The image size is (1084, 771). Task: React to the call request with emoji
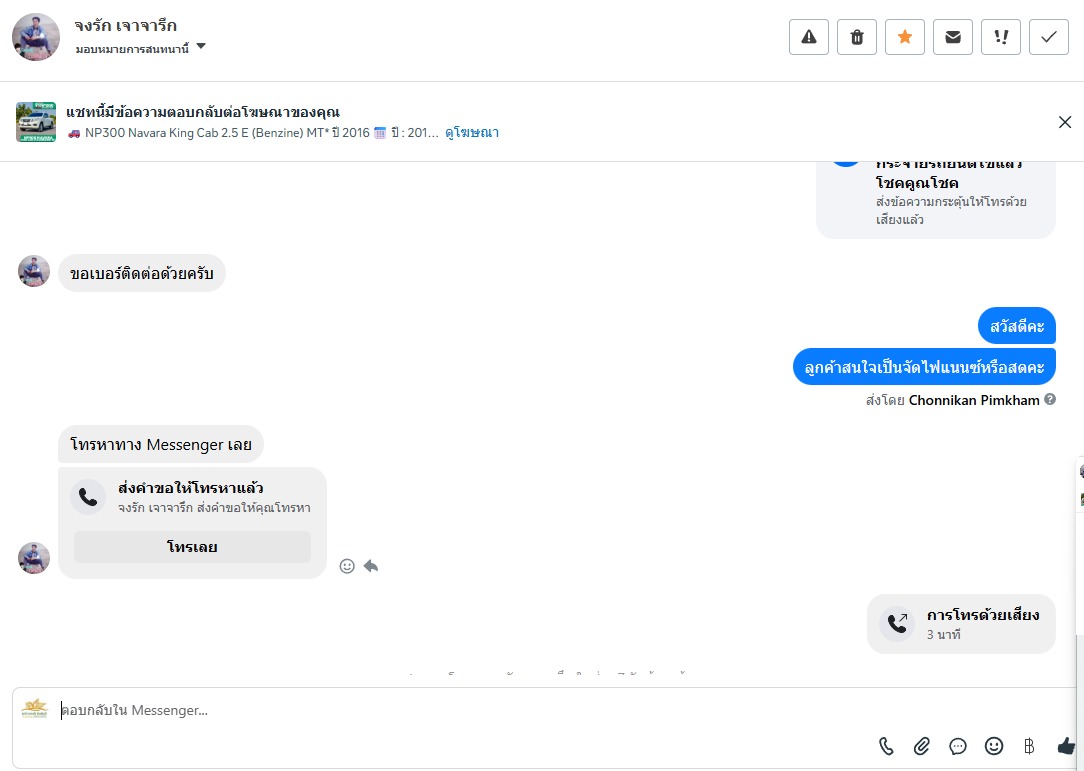[347, 566]
